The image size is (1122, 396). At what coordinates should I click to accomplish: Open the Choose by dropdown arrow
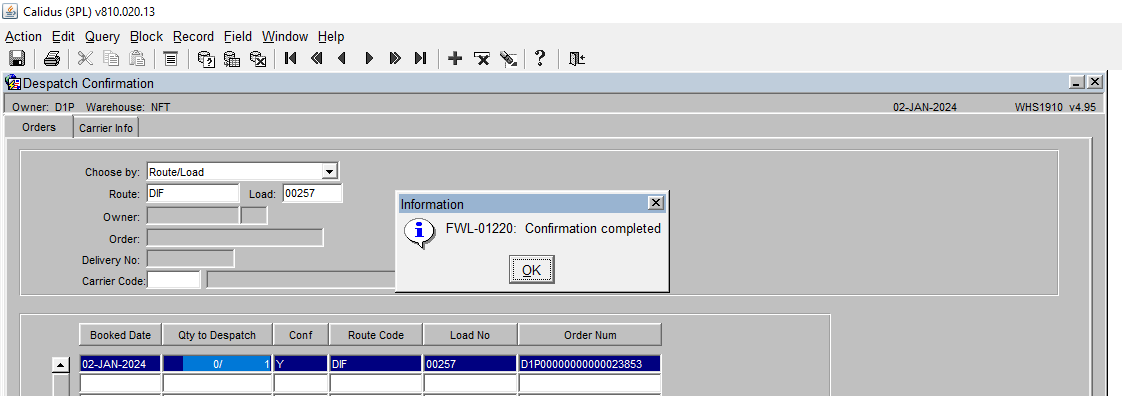pyautogui.click(x=329, y=172)
